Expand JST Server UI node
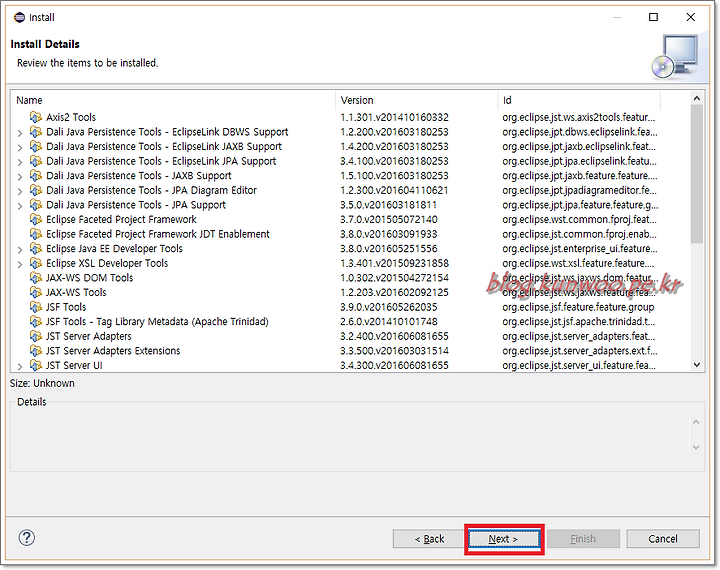The image size is (720, 570). tap(20, 367)
